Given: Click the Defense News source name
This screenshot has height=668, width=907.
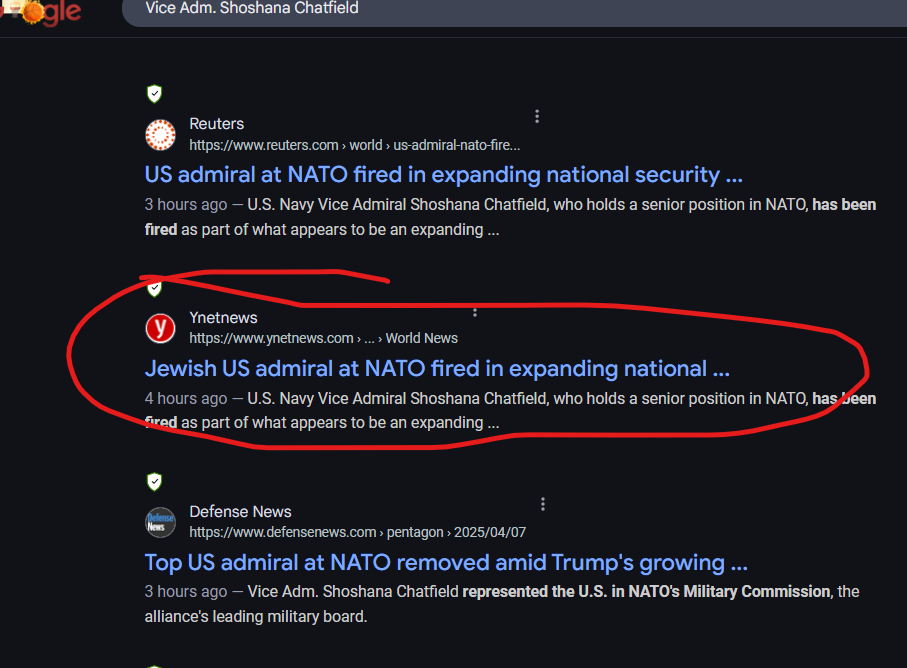Looking at the screenshot, I should 240,512.
